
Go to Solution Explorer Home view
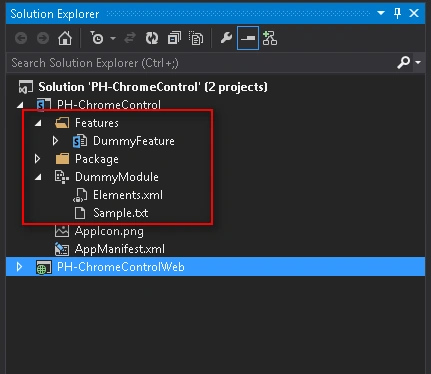[65, 38]
